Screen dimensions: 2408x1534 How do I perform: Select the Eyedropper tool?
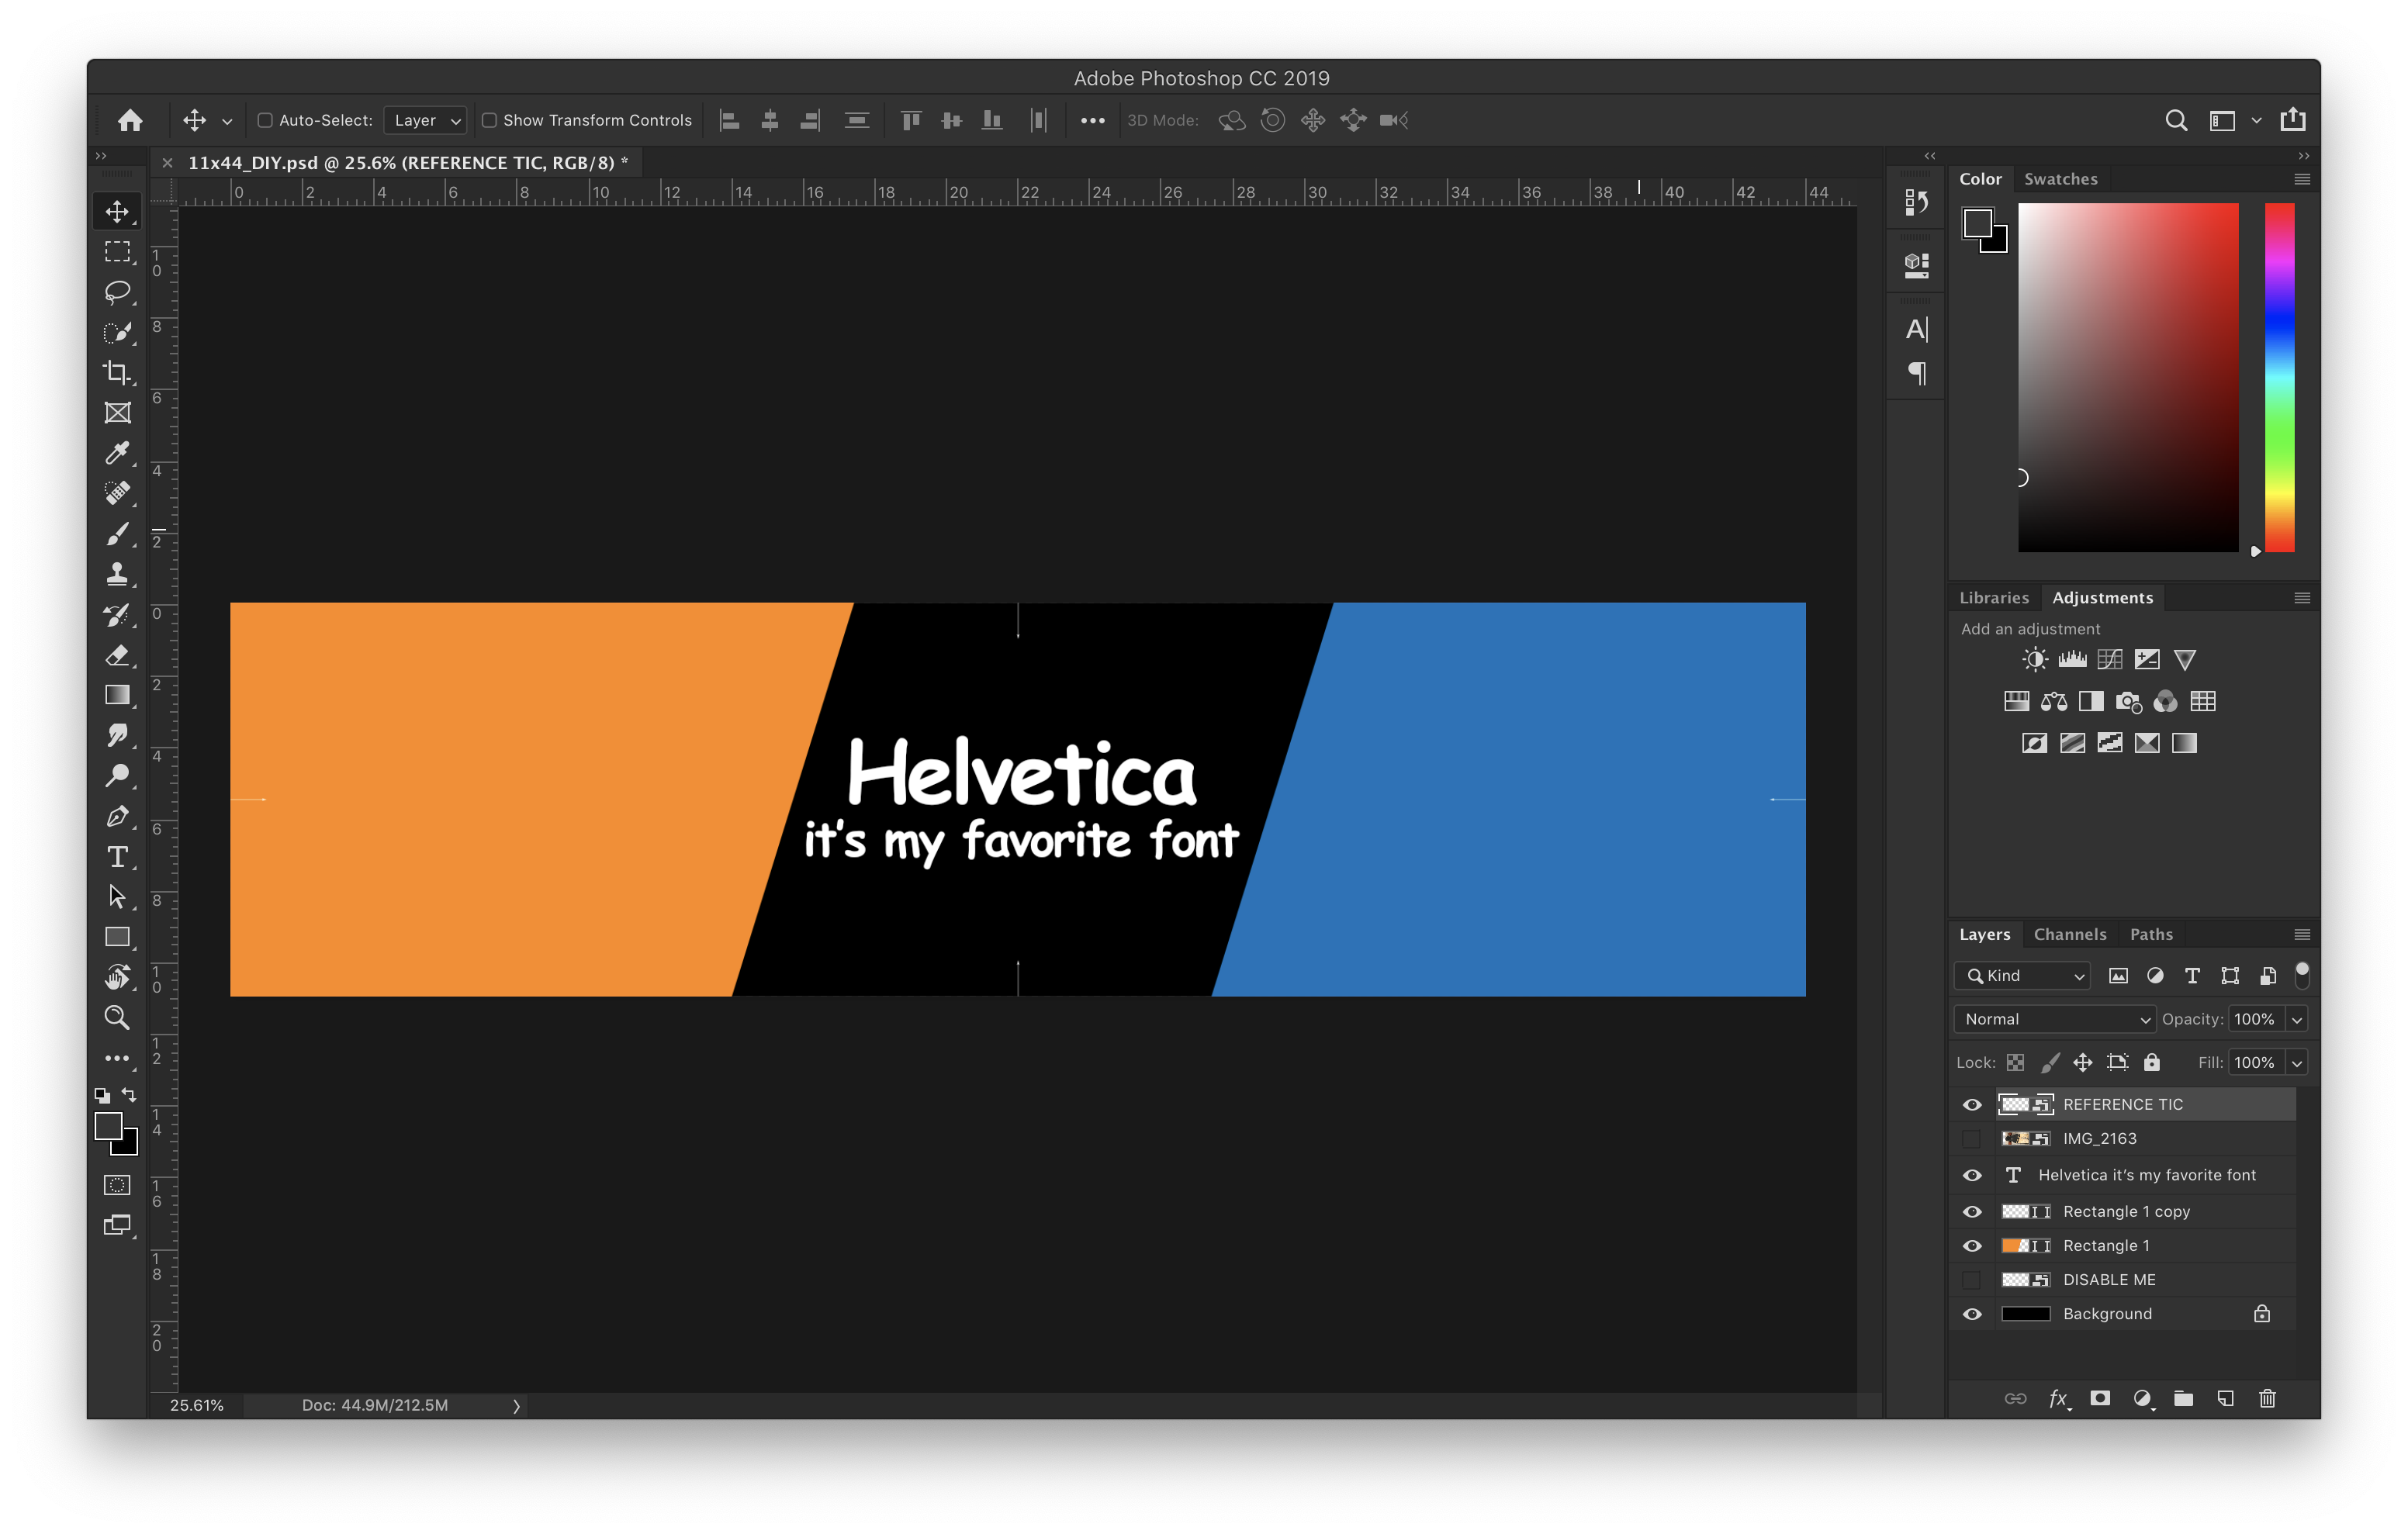coord(118,453)
